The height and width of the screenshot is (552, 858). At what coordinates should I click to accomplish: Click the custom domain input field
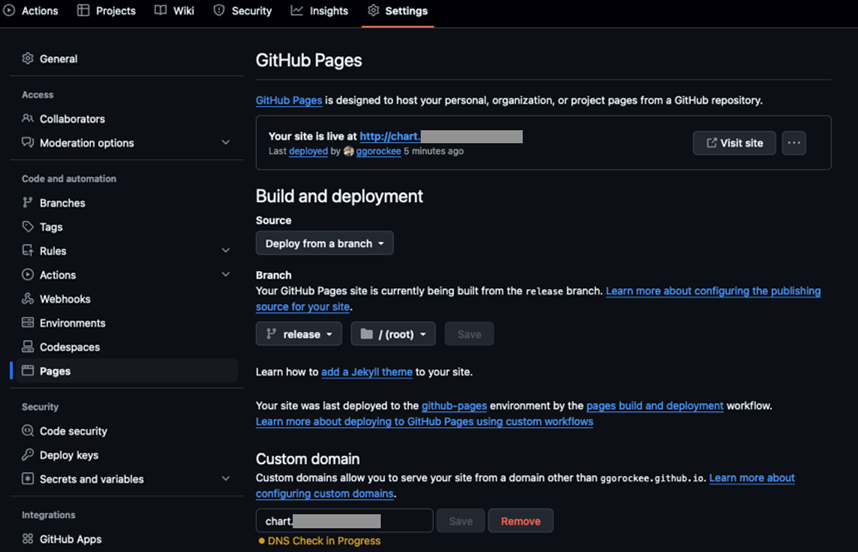[344, 521]
